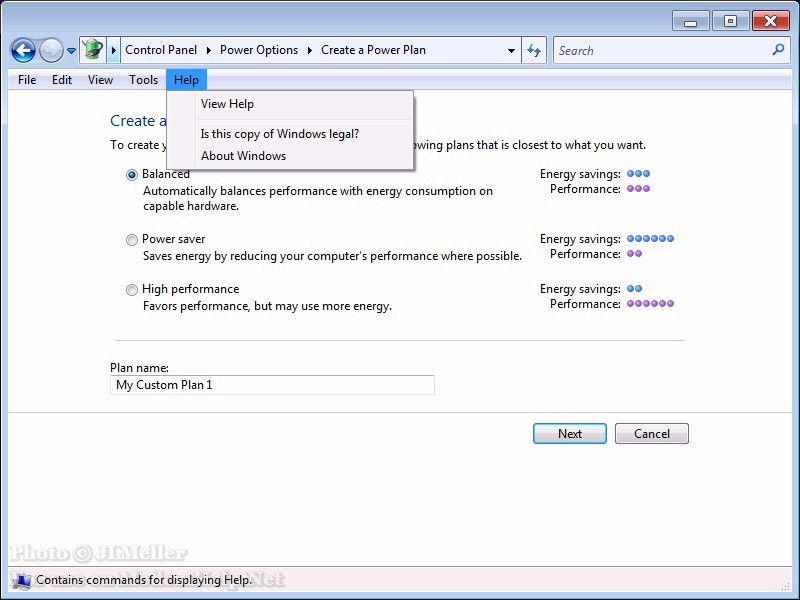Open the Tools menu
Screen dimensions: 800x600
tap(143, 80)
